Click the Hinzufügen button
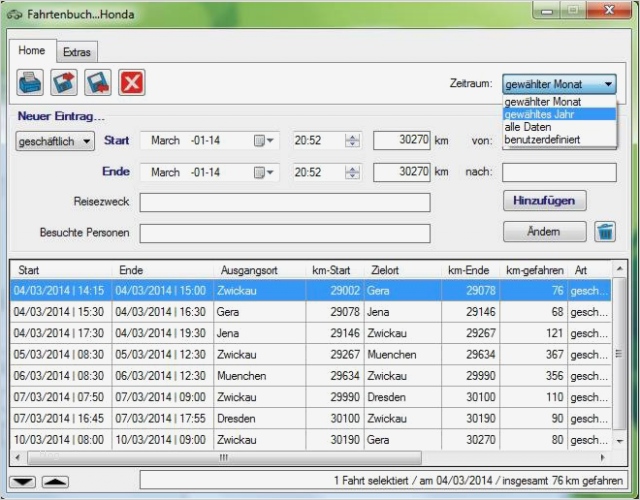This screenshot has width=640, height=500. [x=544, y=200]
